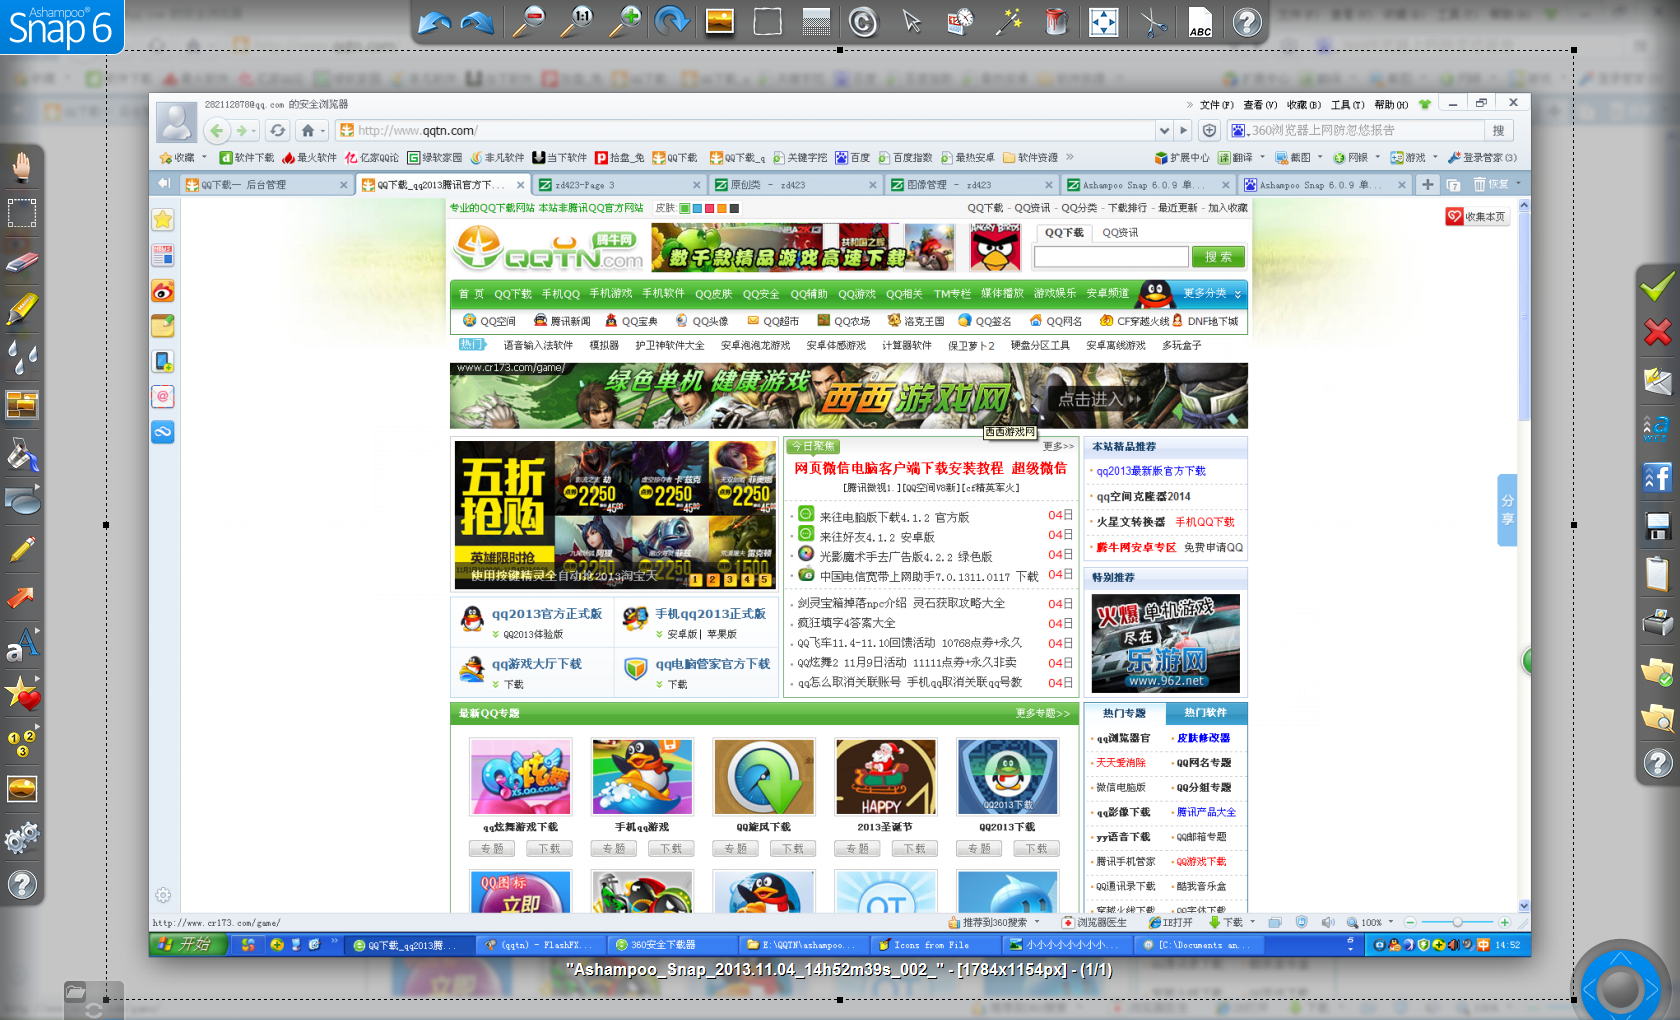Select the shape ellipse tool
Viewport: 1680px width, 1020px height.
[x=22, y=501]
